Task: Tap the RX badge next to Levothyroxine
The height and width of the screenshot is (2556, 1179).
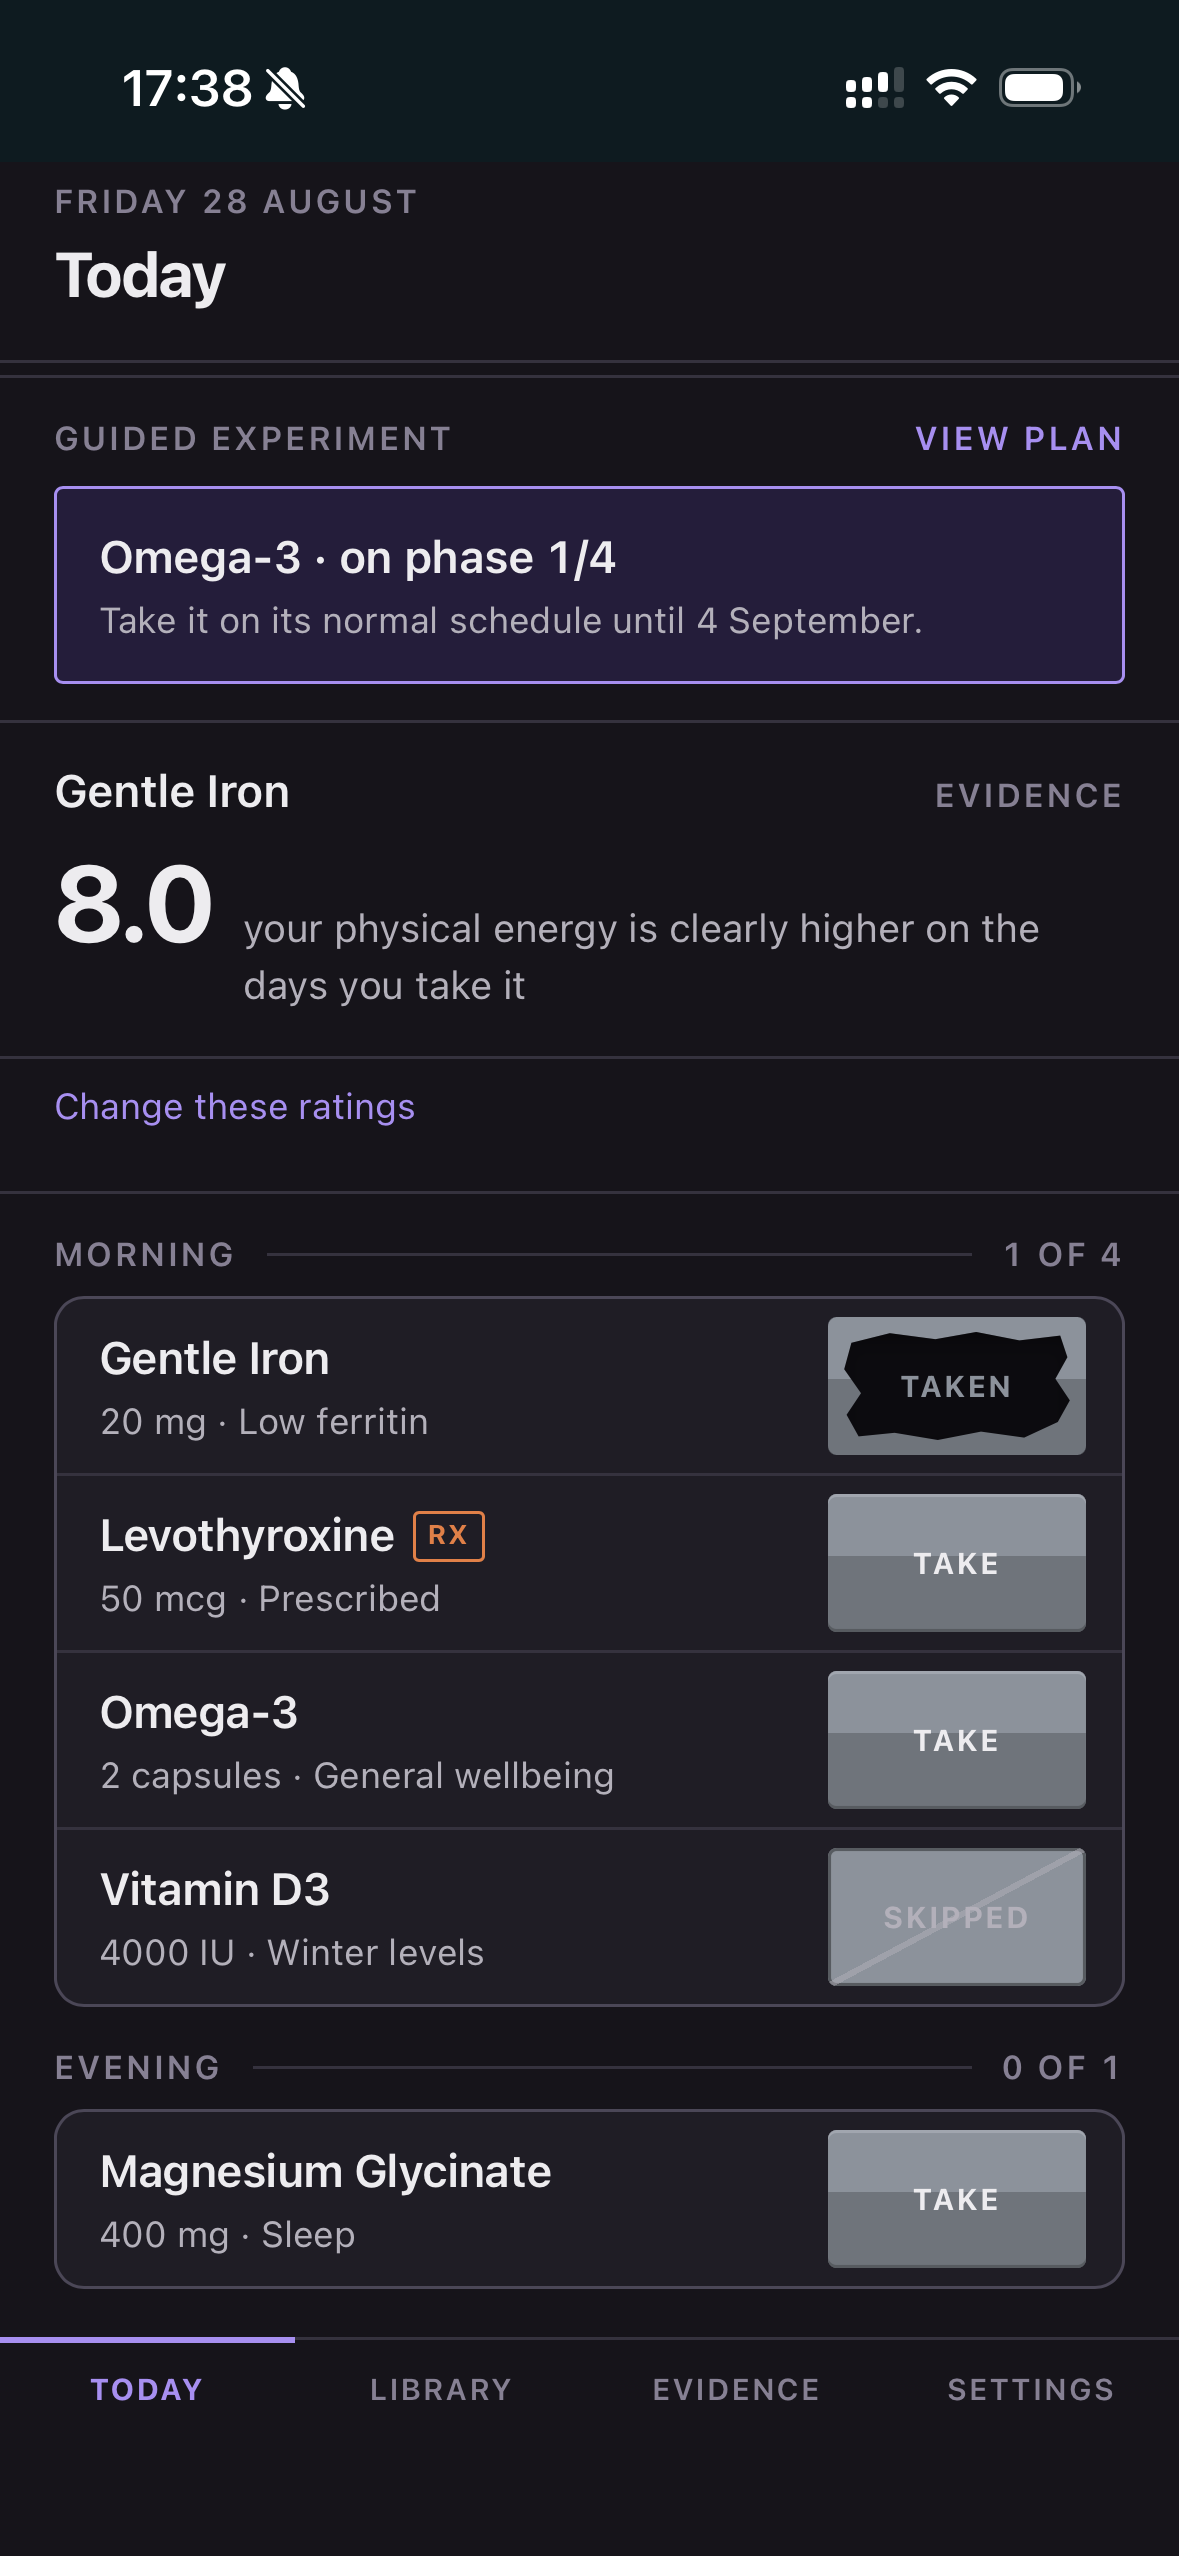Action: click(x=448, y=1535)
